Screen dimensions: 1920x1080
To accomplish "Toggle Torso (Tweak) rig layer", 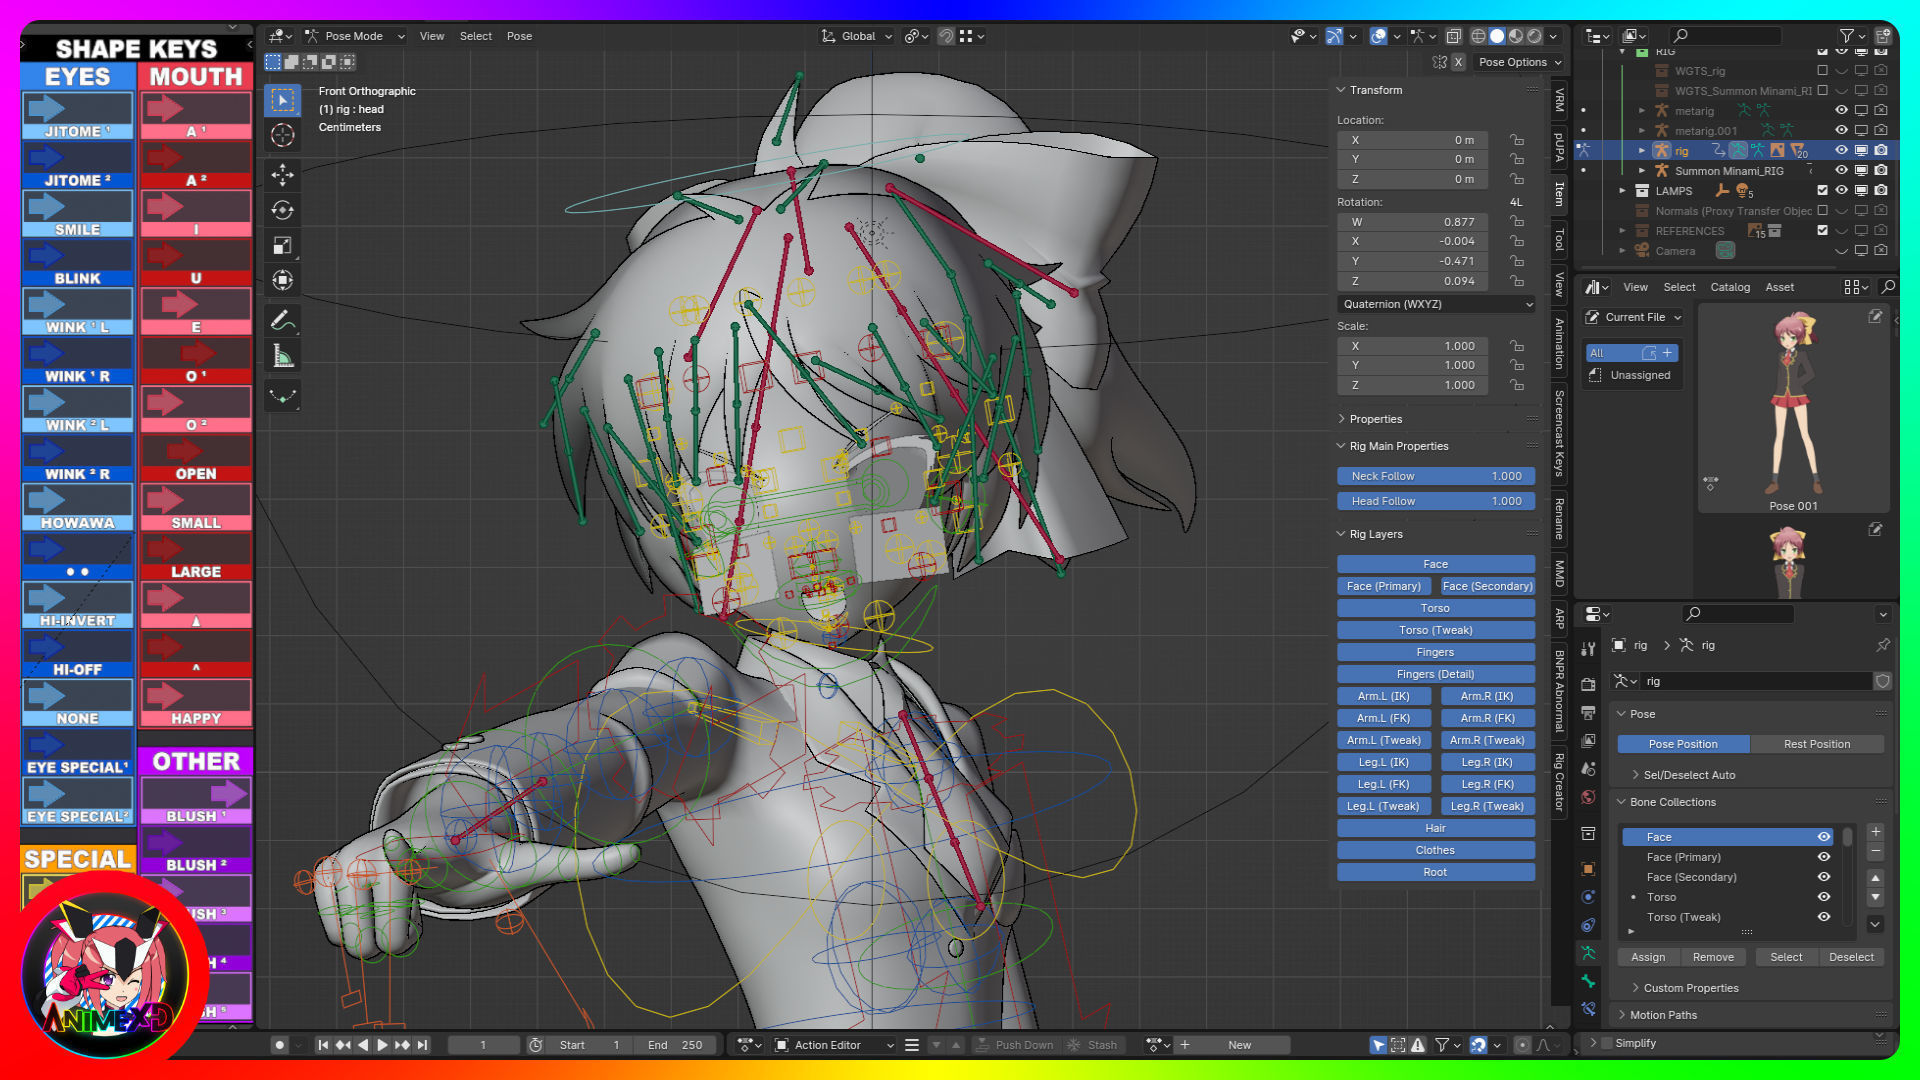I will 1436,630.
